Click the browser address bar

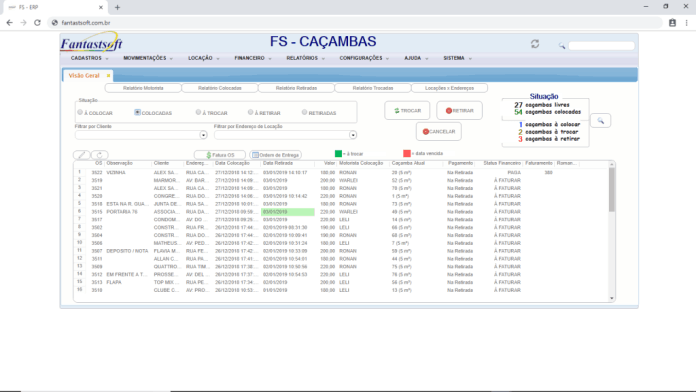click(x=355, y=23)
